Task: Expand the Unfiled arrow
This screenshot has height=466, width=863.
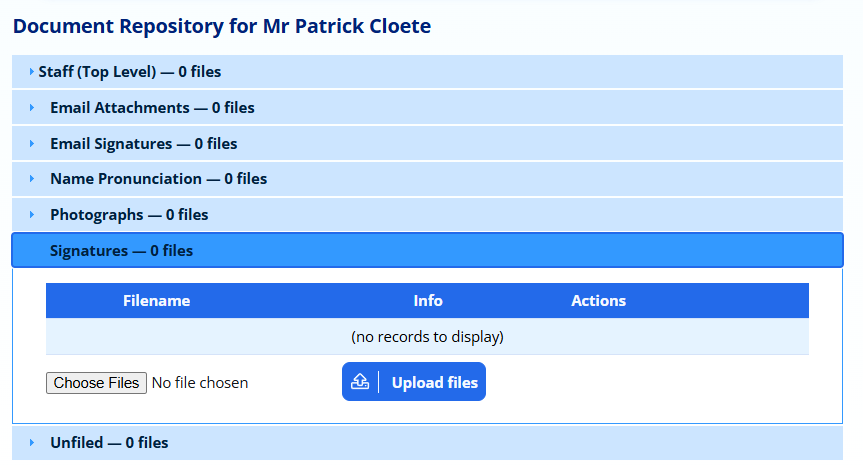Action: pos(32,443)
